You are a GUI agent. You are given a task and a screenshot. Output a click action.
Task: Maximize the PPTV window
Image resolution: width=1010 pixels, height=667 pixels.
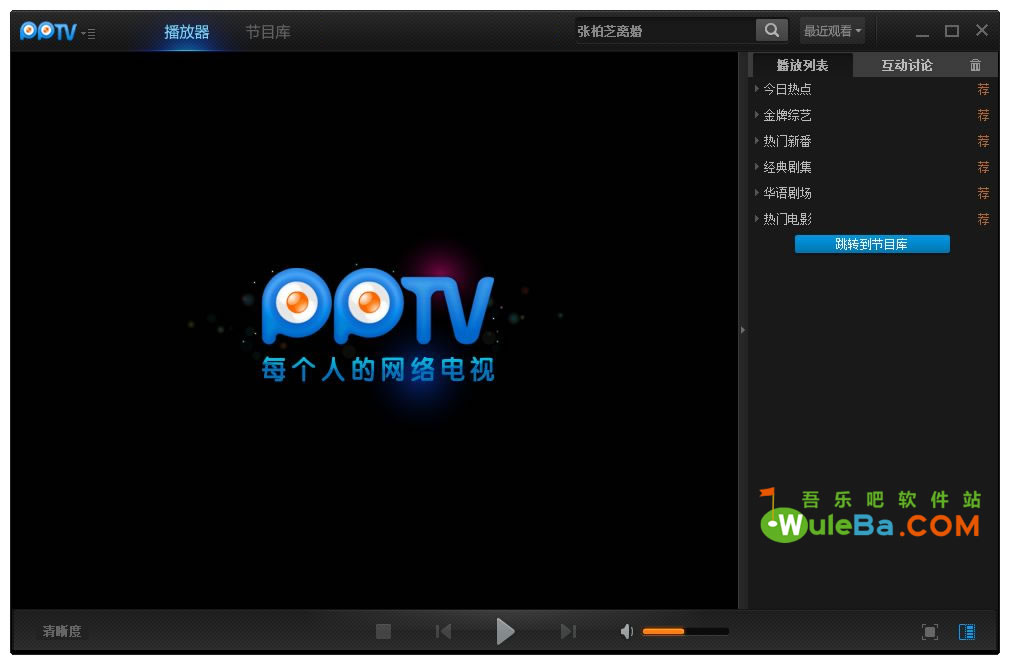tap(952, 31)
